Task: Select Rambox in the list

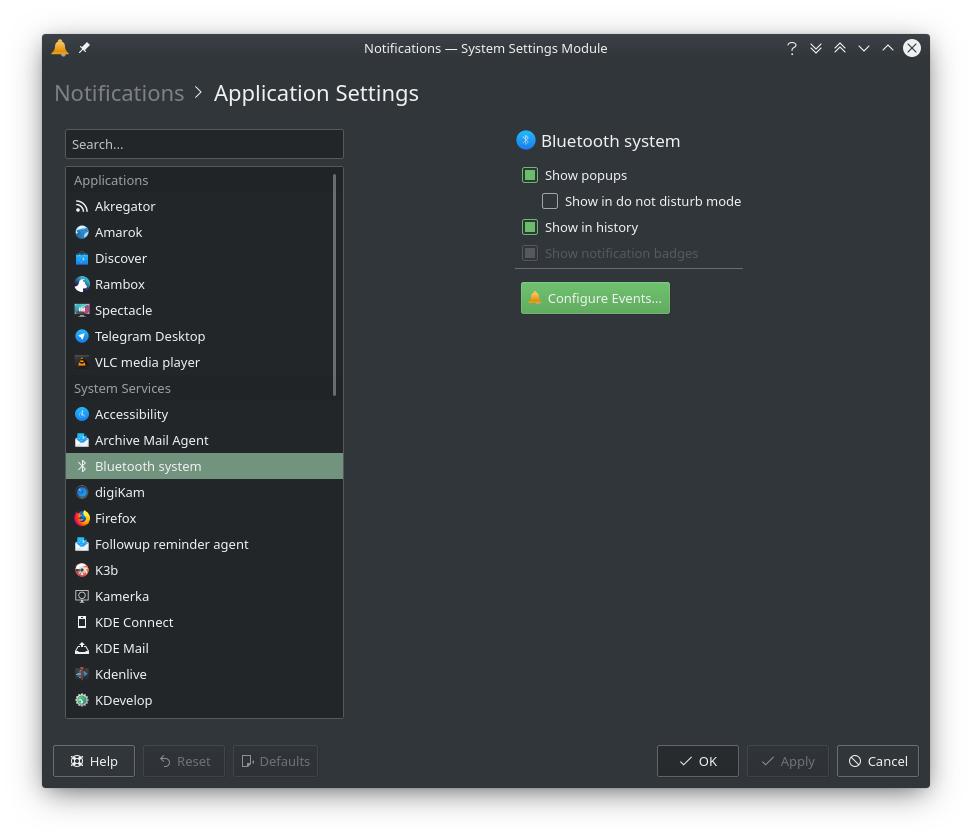Action: [205, 284]
